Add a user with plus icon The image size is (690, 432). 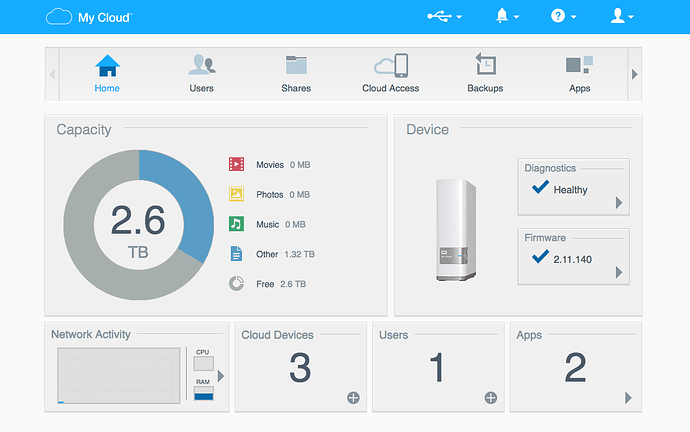(491, 398)
